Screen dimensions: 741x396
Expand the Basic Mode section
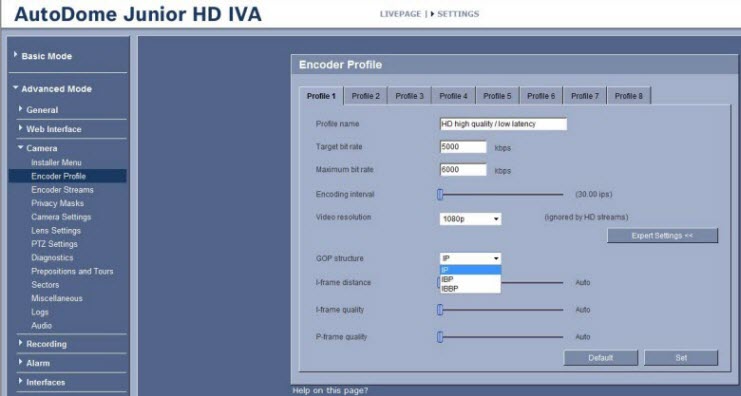point(46,56)
